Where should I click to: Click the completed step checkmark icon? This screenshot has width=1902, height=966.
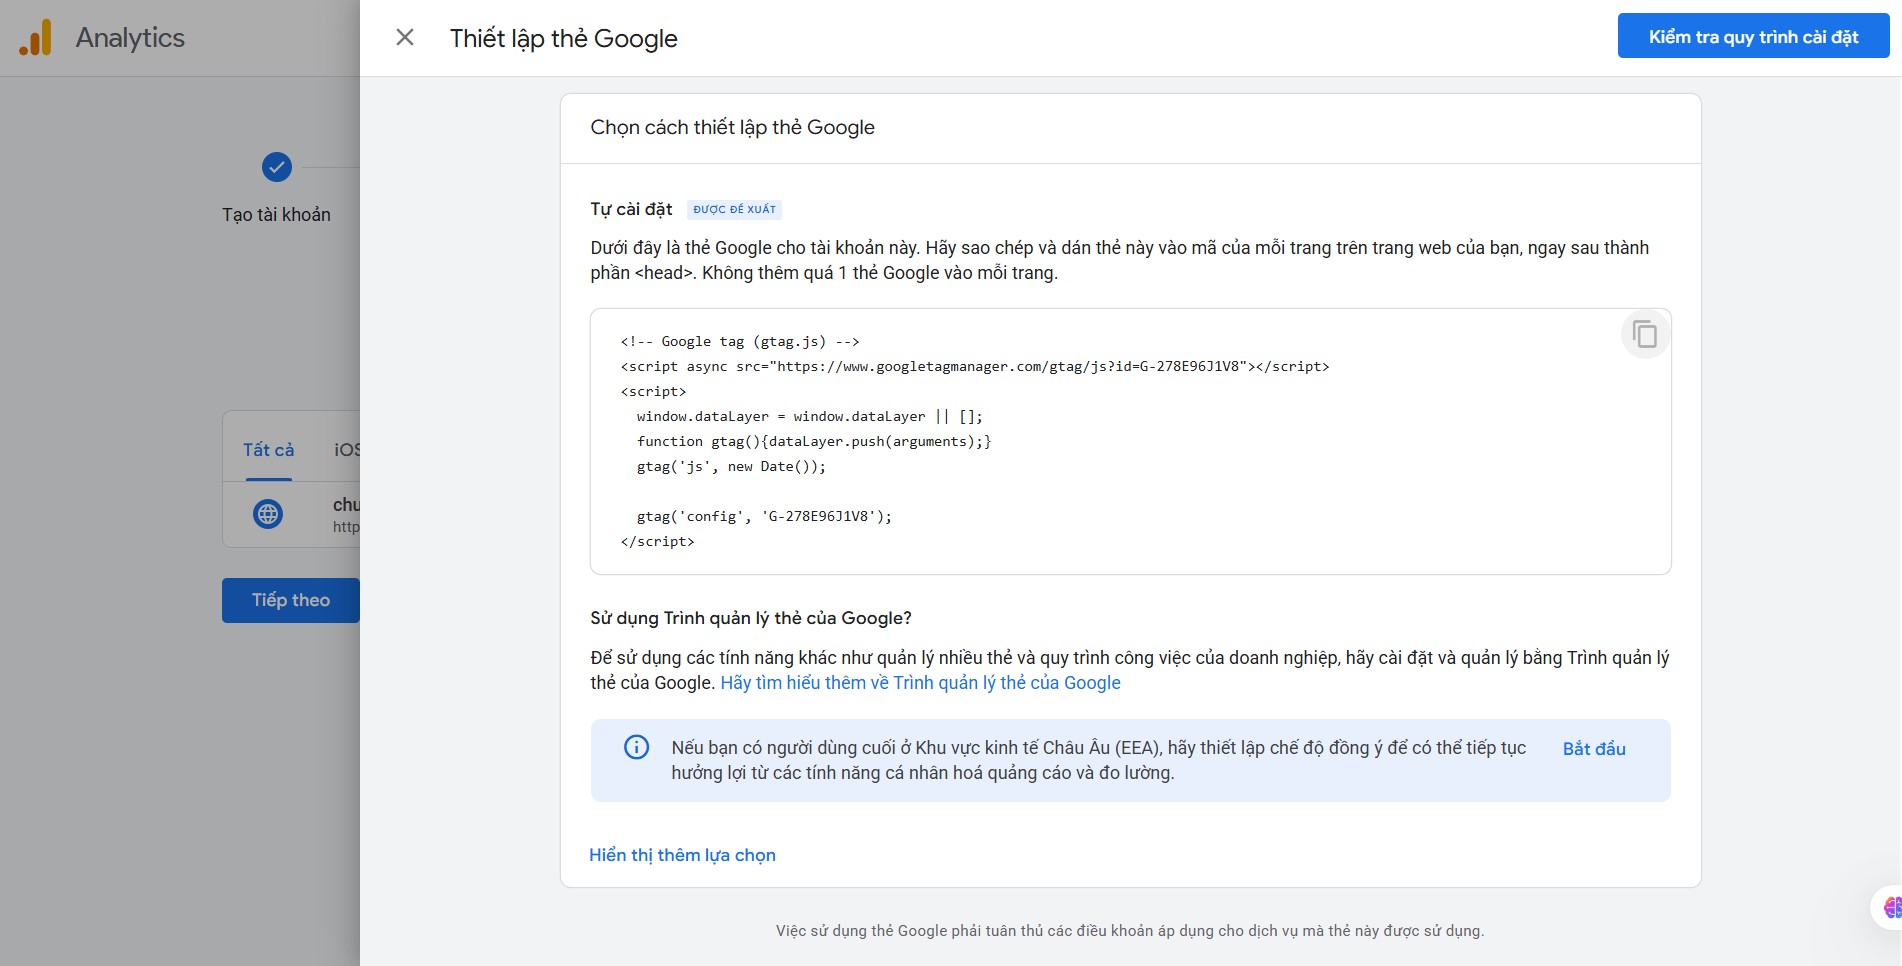[277, 167]
